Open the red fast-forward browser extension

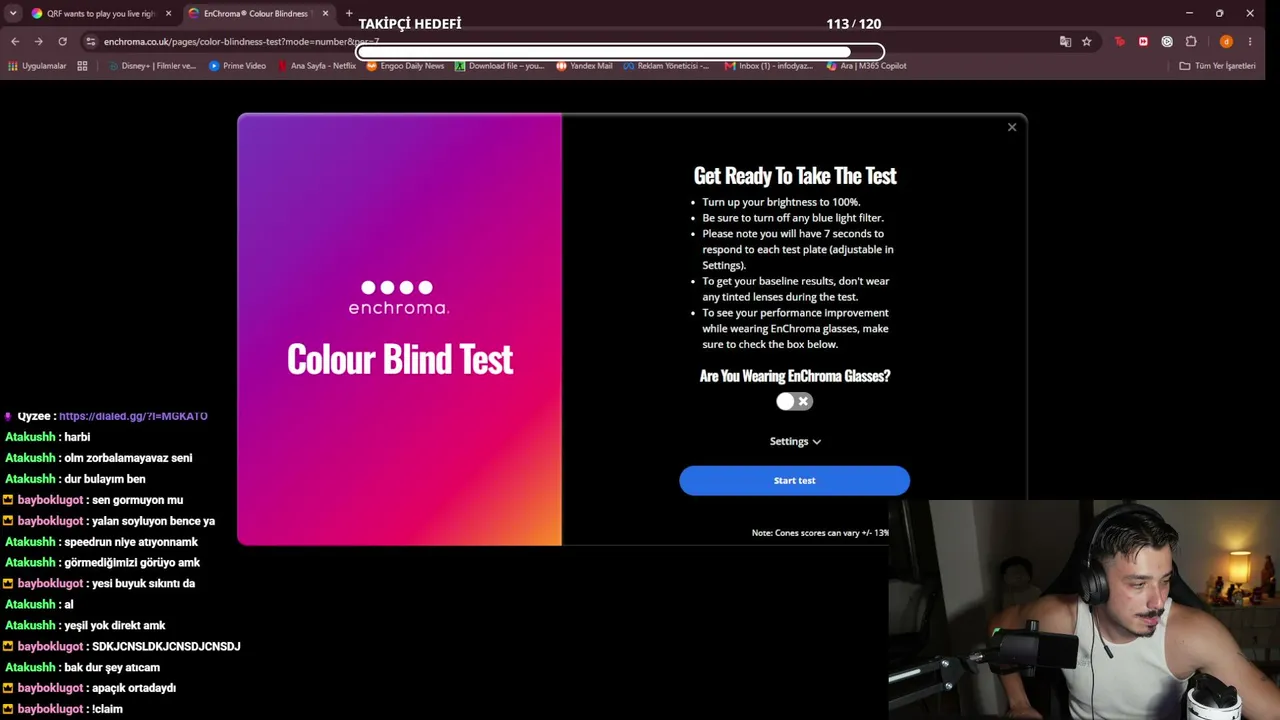point(1143,41)
